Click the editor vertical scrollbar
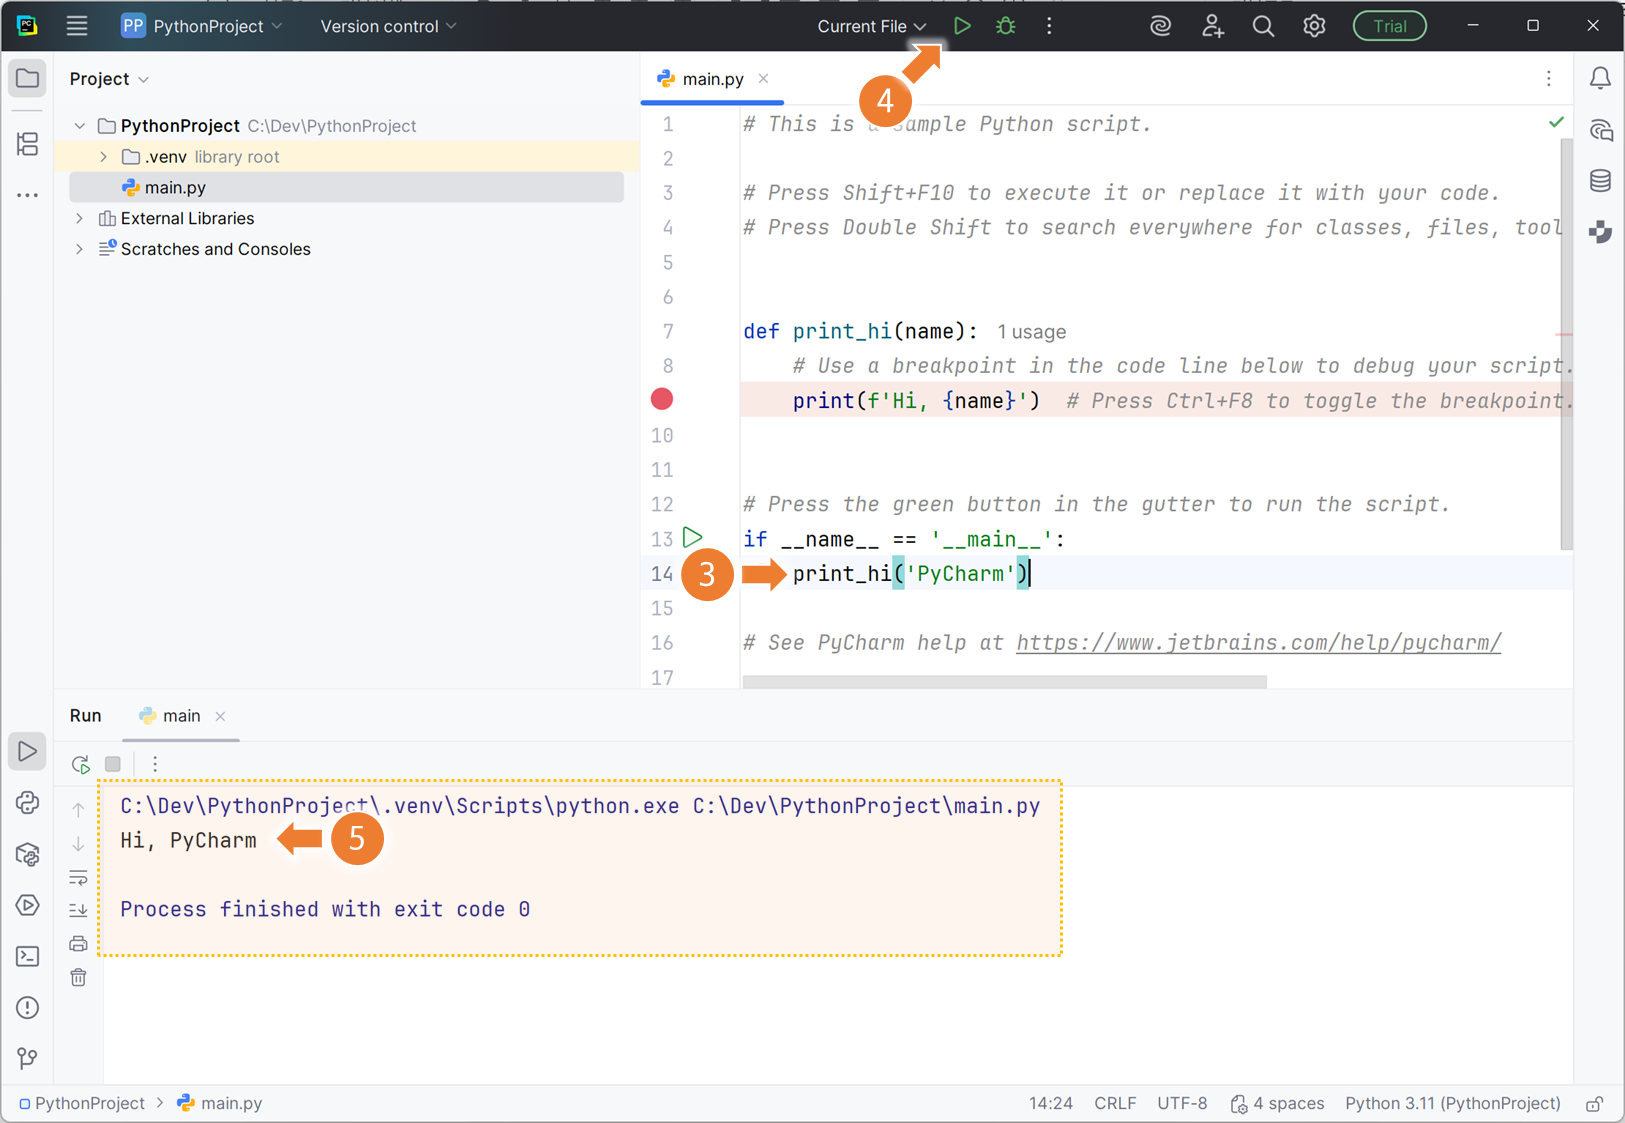Viewport: 1625px width, 1123px height. pos(1566,344)
